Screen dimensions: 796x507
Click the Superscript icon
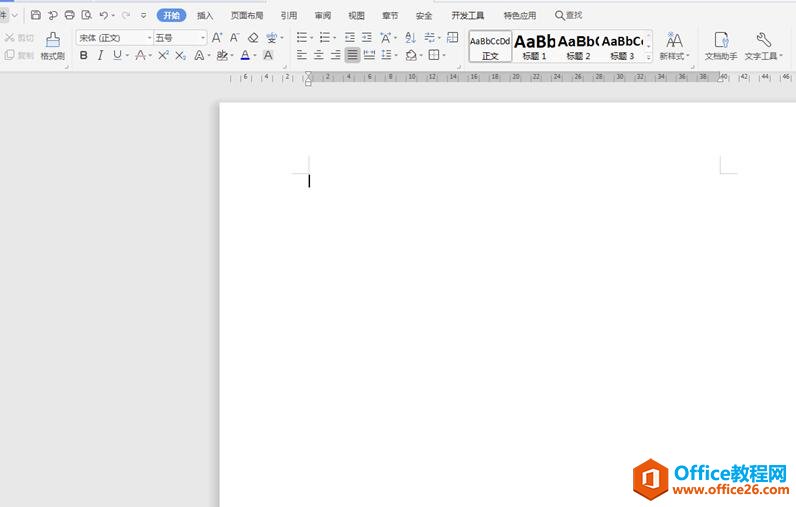pyautogui.click(x=162, y=56)
